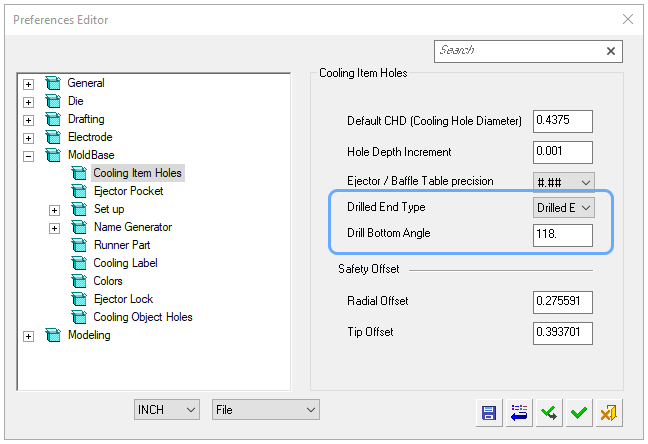Click the blue floppy disk save icon

(x=489, y=413)
